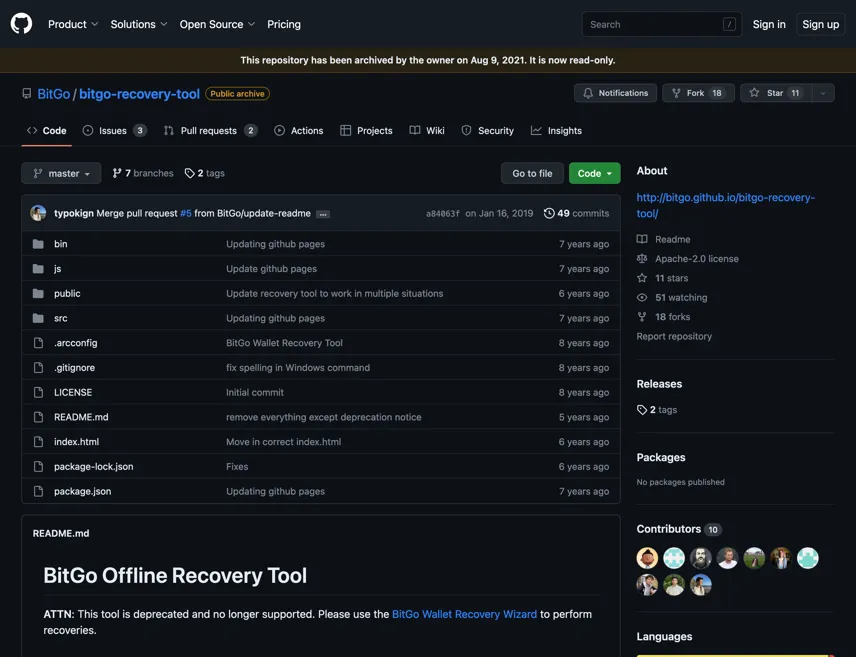Viewport: 856px width, 657px height.
Task: Click the package.json file icon
Action: pos(38,491)
